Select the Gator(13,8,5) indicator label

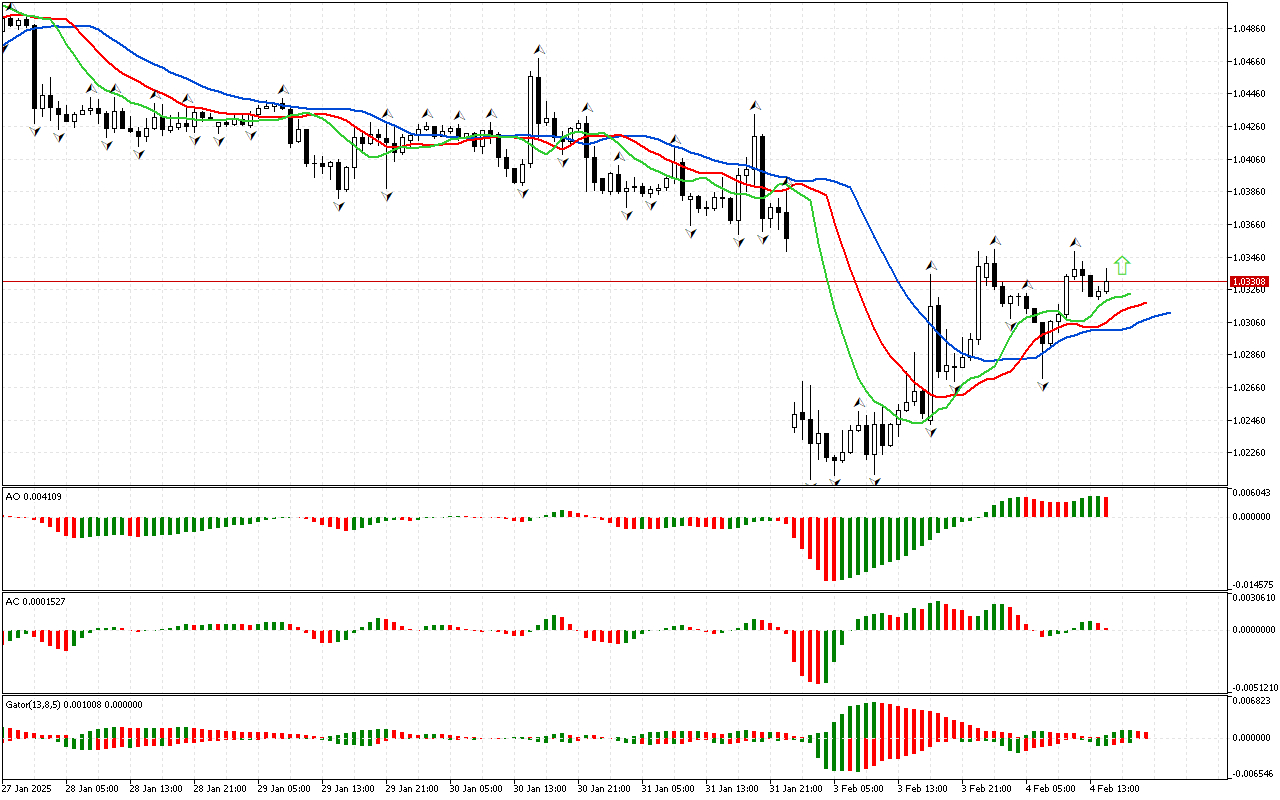tap(74, 704)
